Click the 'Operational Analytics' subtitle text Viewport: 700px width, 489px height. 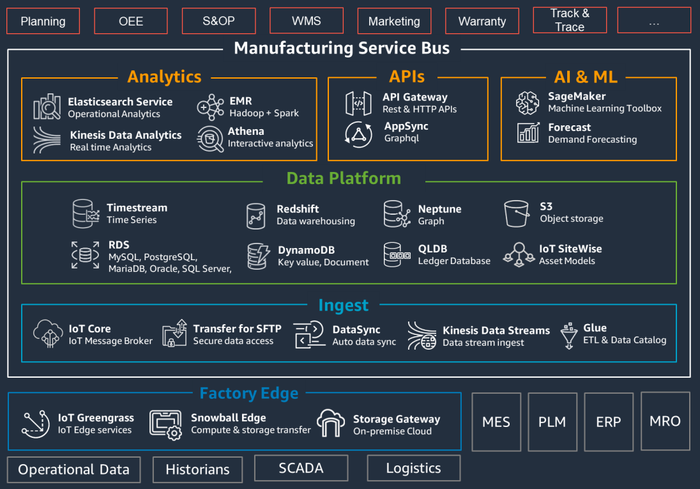pyautogui.click(x=114, y=114)
